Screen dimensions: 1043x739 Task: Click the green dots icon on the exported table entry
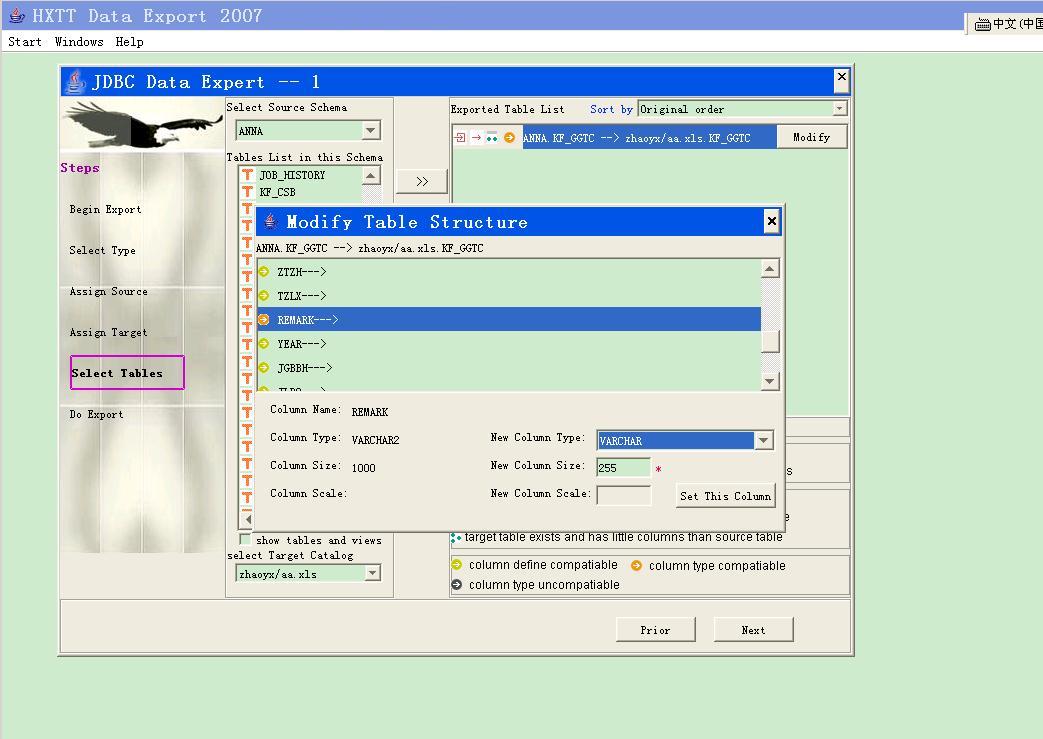point(492,136)
